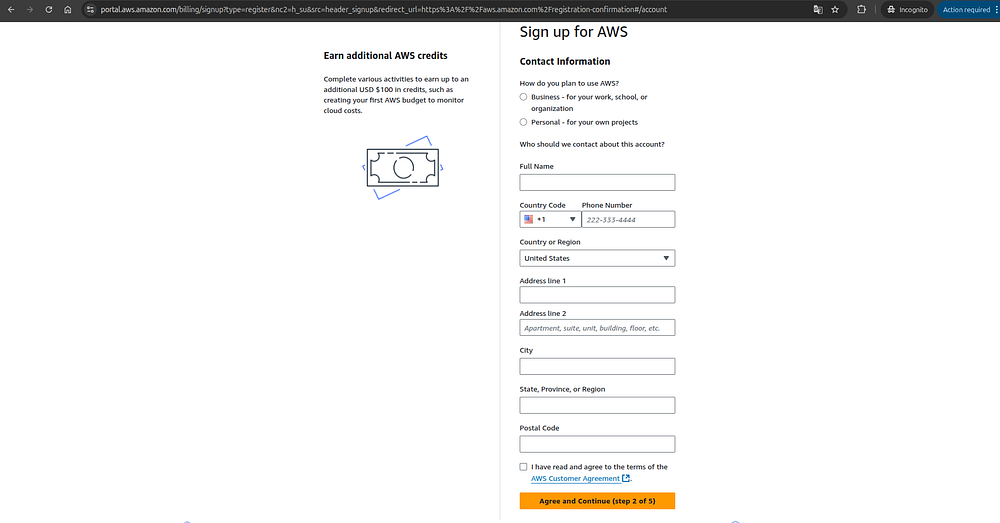Open the Country Code +1 dropdown

(x=548, y=219)
